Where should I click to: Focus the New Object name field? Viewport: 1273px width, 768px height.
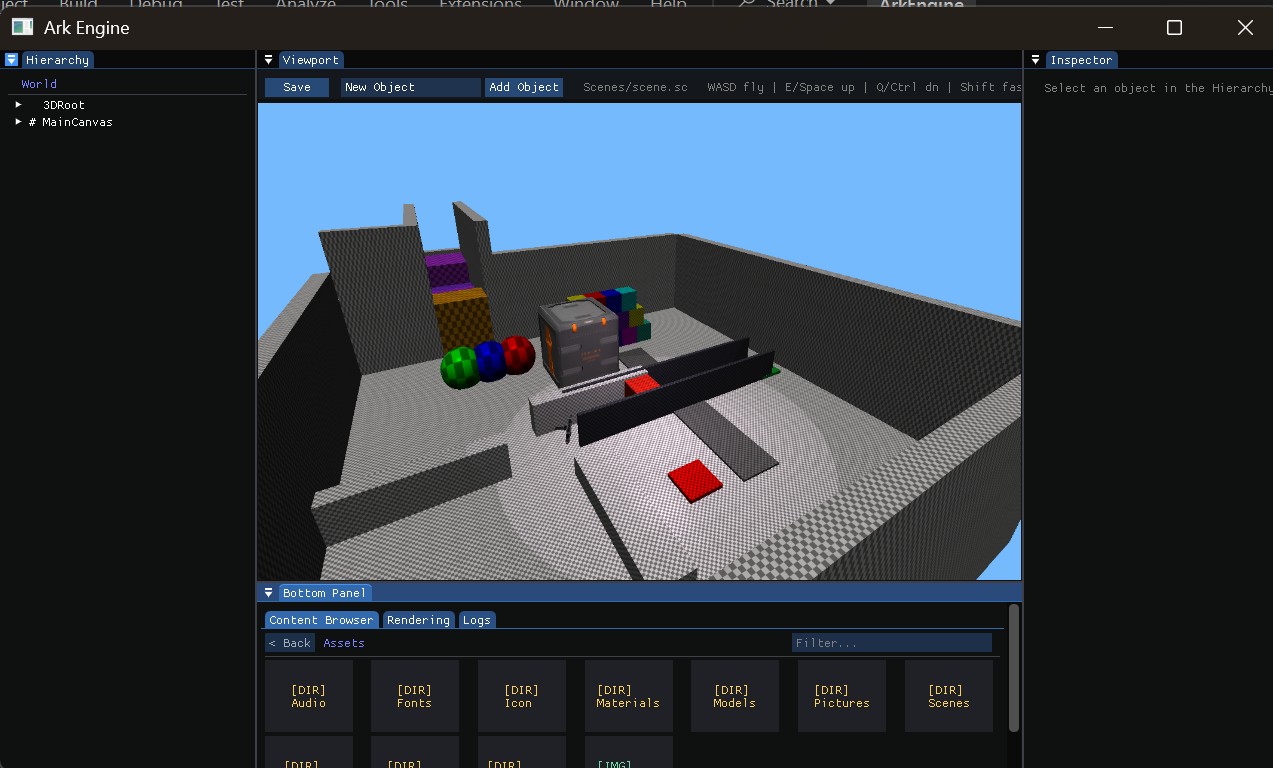tap(411, 87)
